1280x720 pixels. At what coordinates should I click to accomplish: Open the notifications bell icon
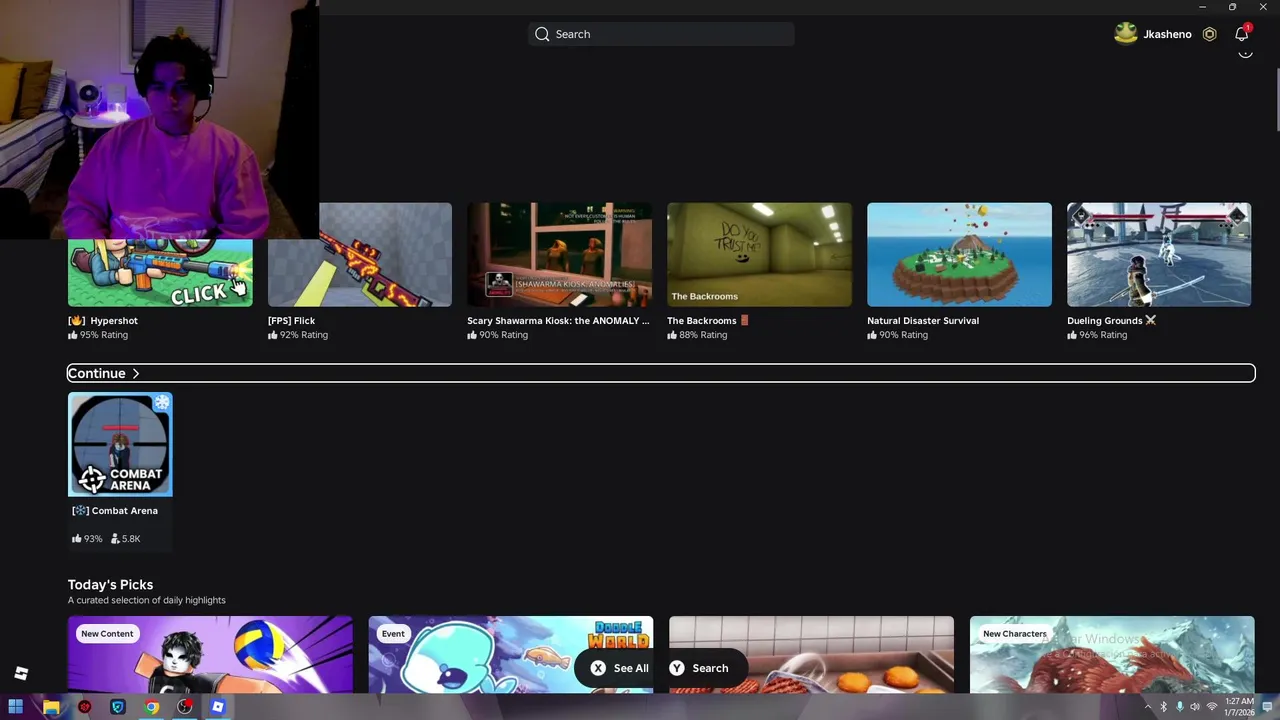1242,34
